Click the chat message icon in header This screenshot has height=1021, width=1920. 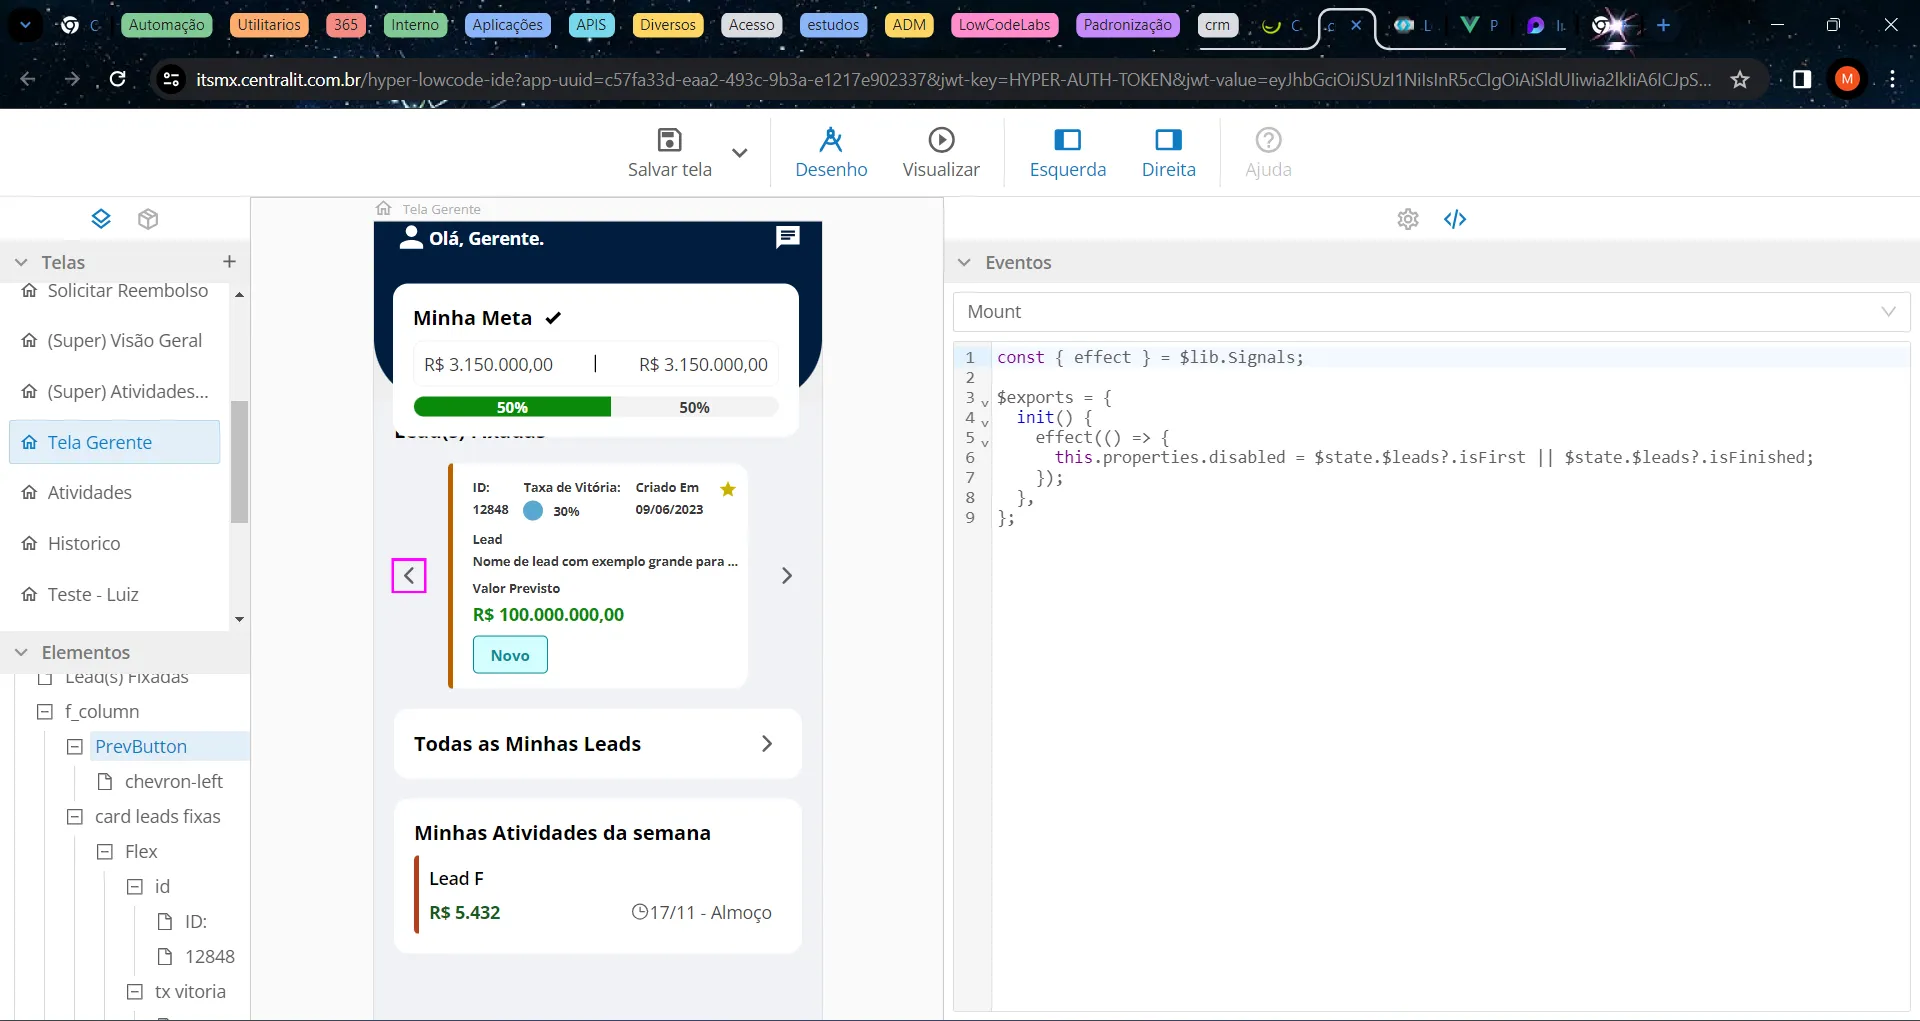pyautogui.click(x=788, y=237)
